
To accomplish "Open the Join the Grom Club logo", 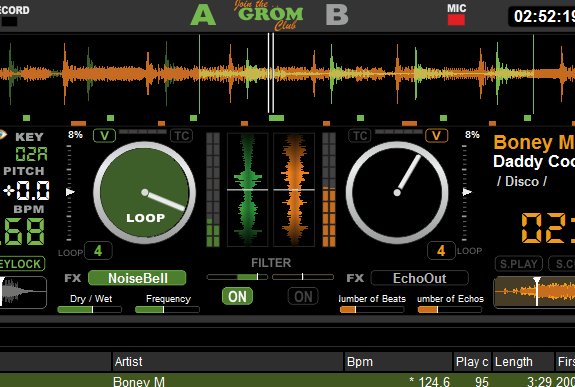I will click(x=269, y=15).
